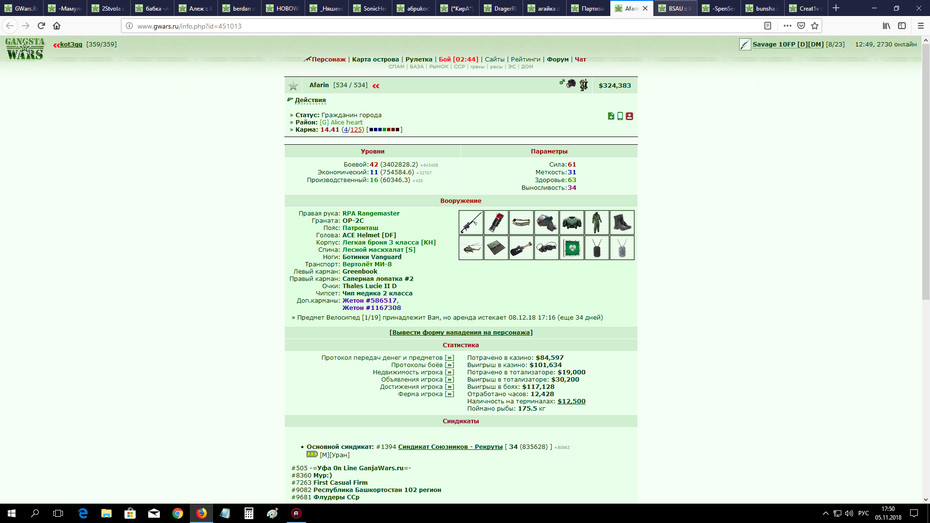The height and width of the screenshot is (523, 930).
Task: Click Вывести форму нападения на персонажа
Action: click(461, 333)
